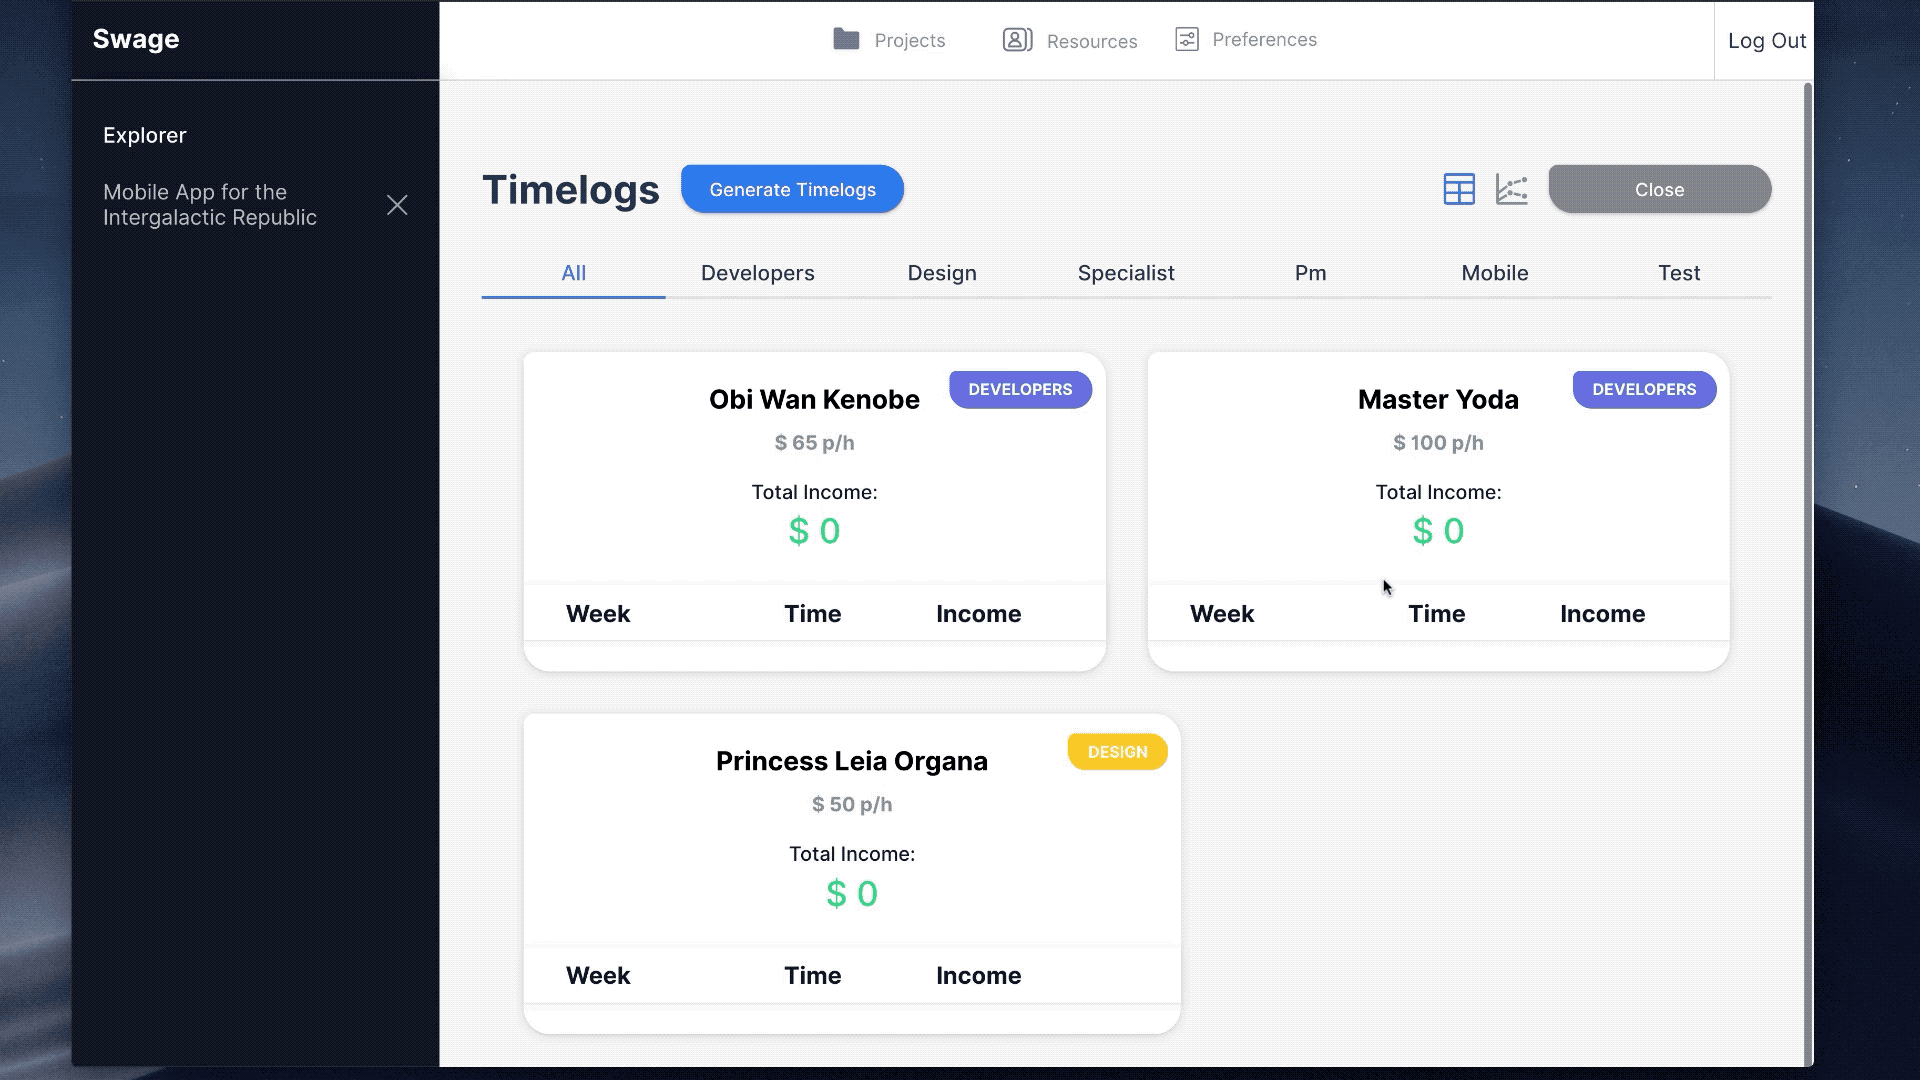Click the Master Yoda name
Image resolution: width=1920 pixels, height=1080 pixels.
(1438, 399)
